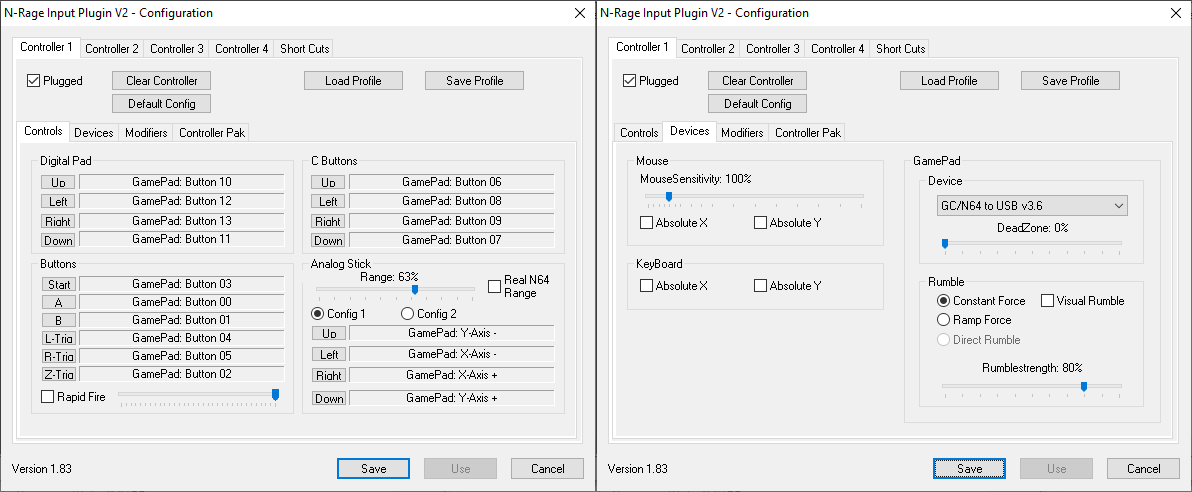
Task: Enable the Visual Rumble checkbox
Action: tap(1048, 301)
